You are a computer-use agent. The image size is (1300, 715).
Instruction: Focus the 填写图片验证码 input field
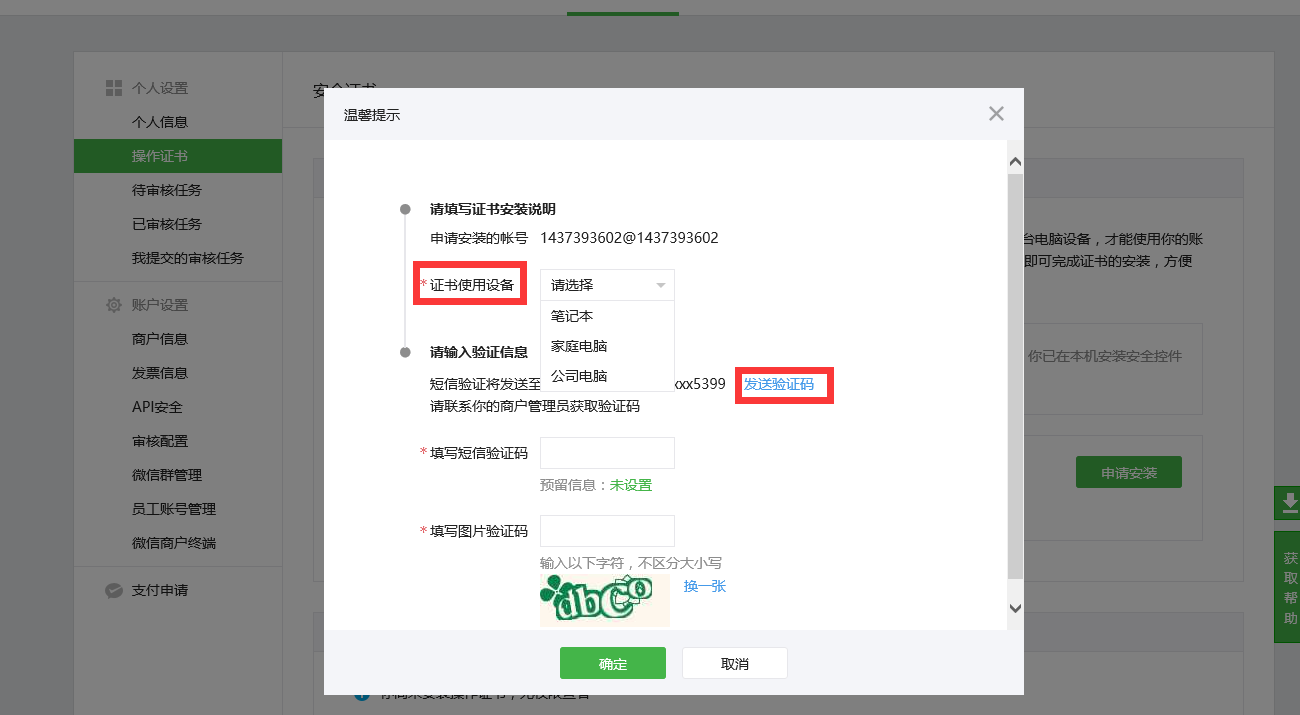tap(607, 531)
